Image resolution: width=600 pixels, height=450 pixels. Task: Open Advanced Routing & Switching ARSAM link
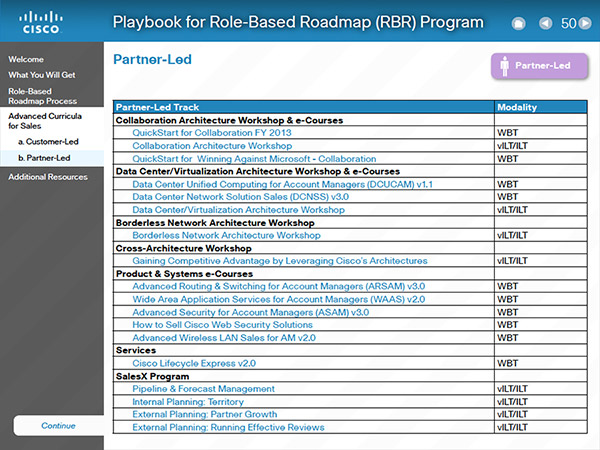pyautogui.click(x=279, y=286)
